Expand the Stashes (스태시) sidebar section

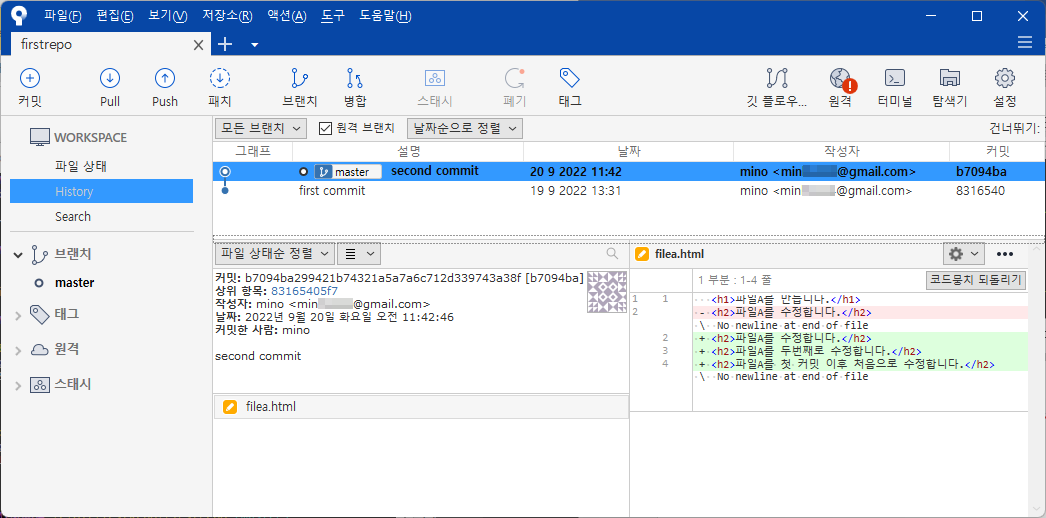tap(18, 385)
